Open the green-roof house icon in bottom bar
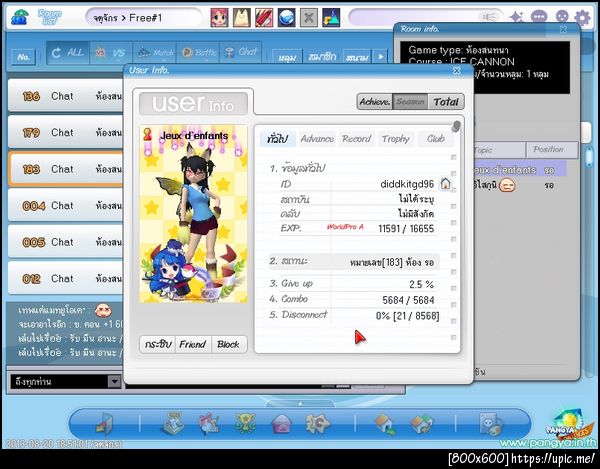Screen dimensions: 600x469 (x=421, y=424)
